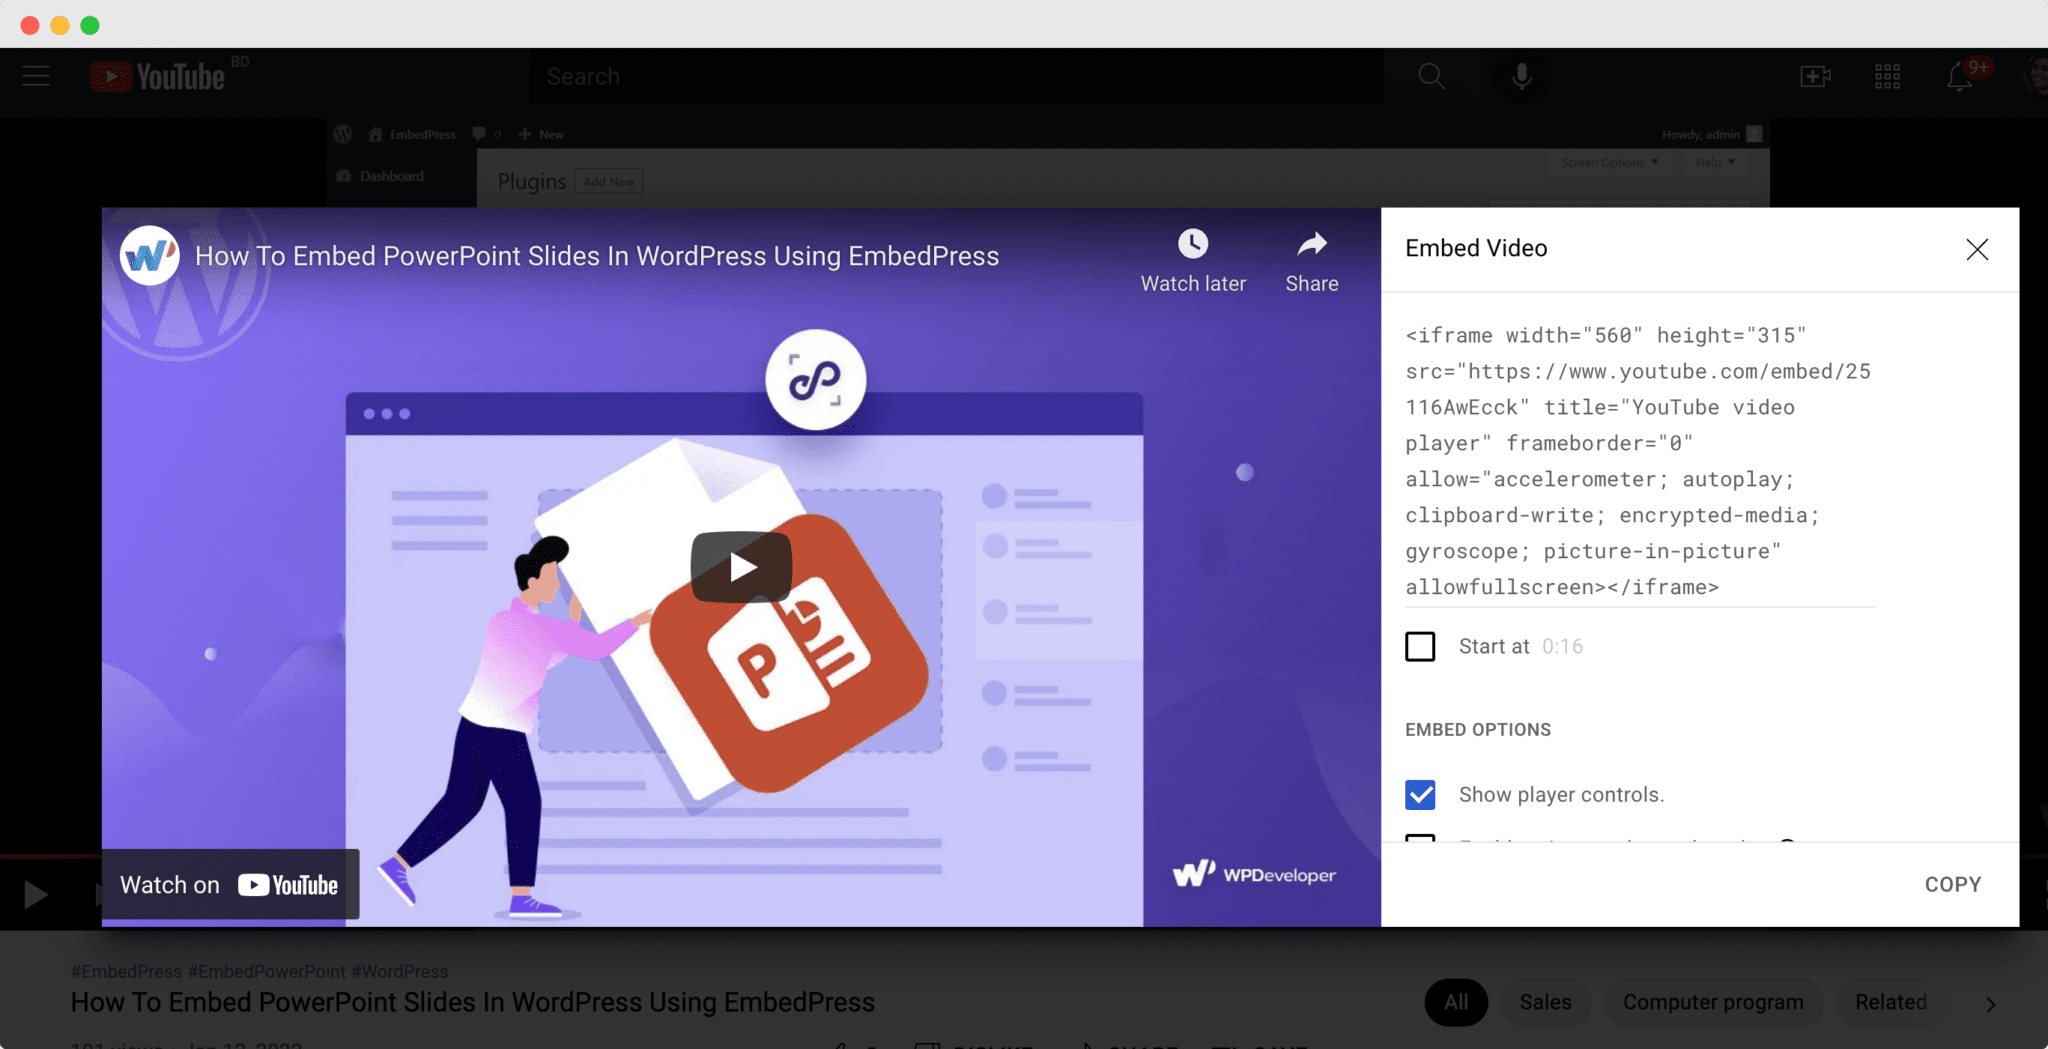Enable the Start at checkbox
The width and height of the screenshot is (2048, 1049).
pos(1420,646)
